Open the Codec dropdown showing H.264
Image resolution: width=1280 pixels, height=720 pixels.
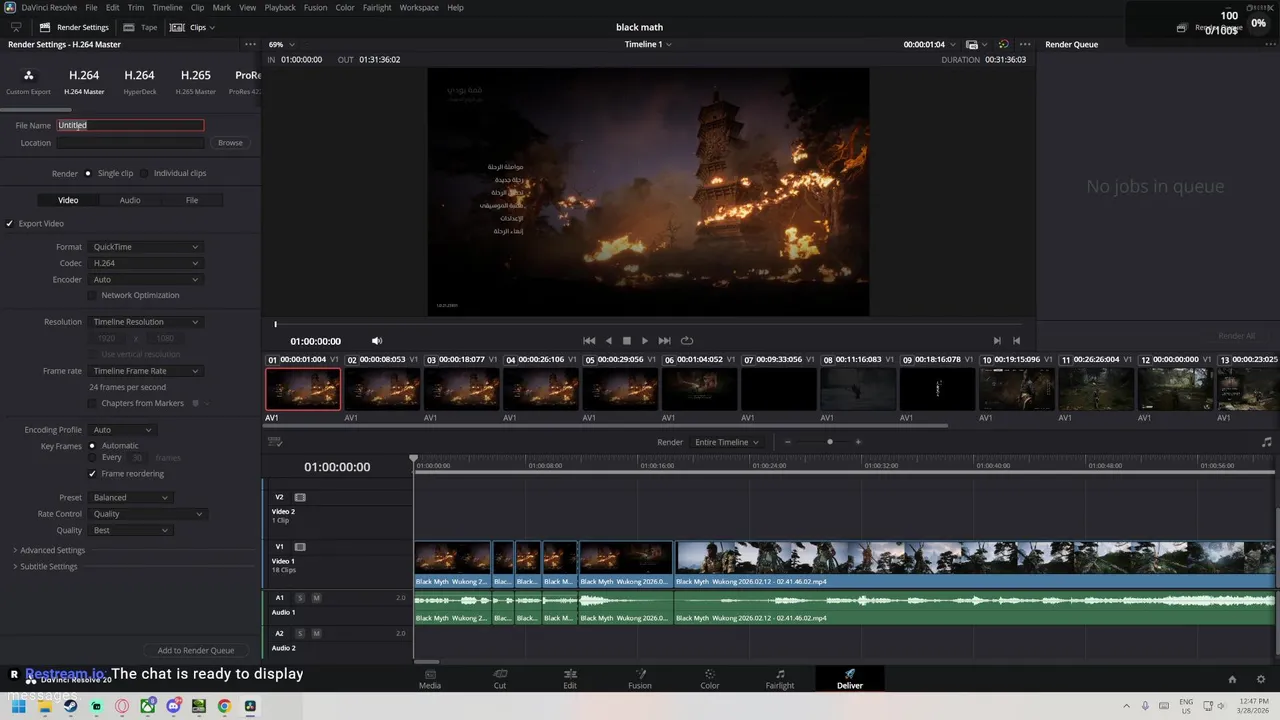point(145,263)
